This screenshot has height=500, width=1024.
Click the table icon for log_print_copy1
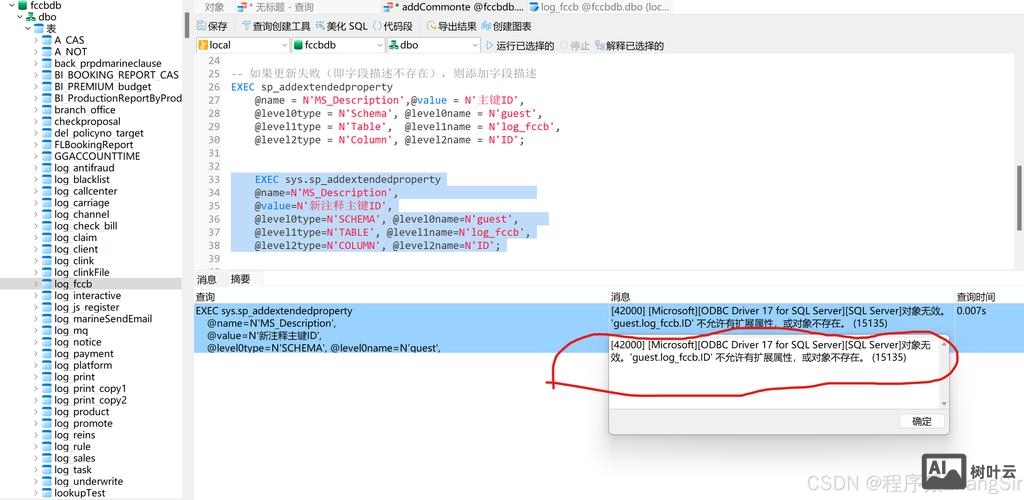46,388
